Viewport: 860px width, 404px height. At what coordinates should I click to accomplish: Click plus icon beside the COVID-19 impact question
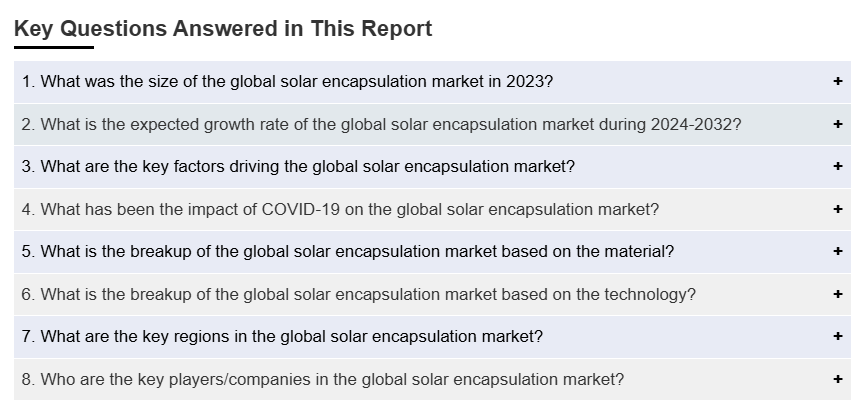[x=838, y=209]
